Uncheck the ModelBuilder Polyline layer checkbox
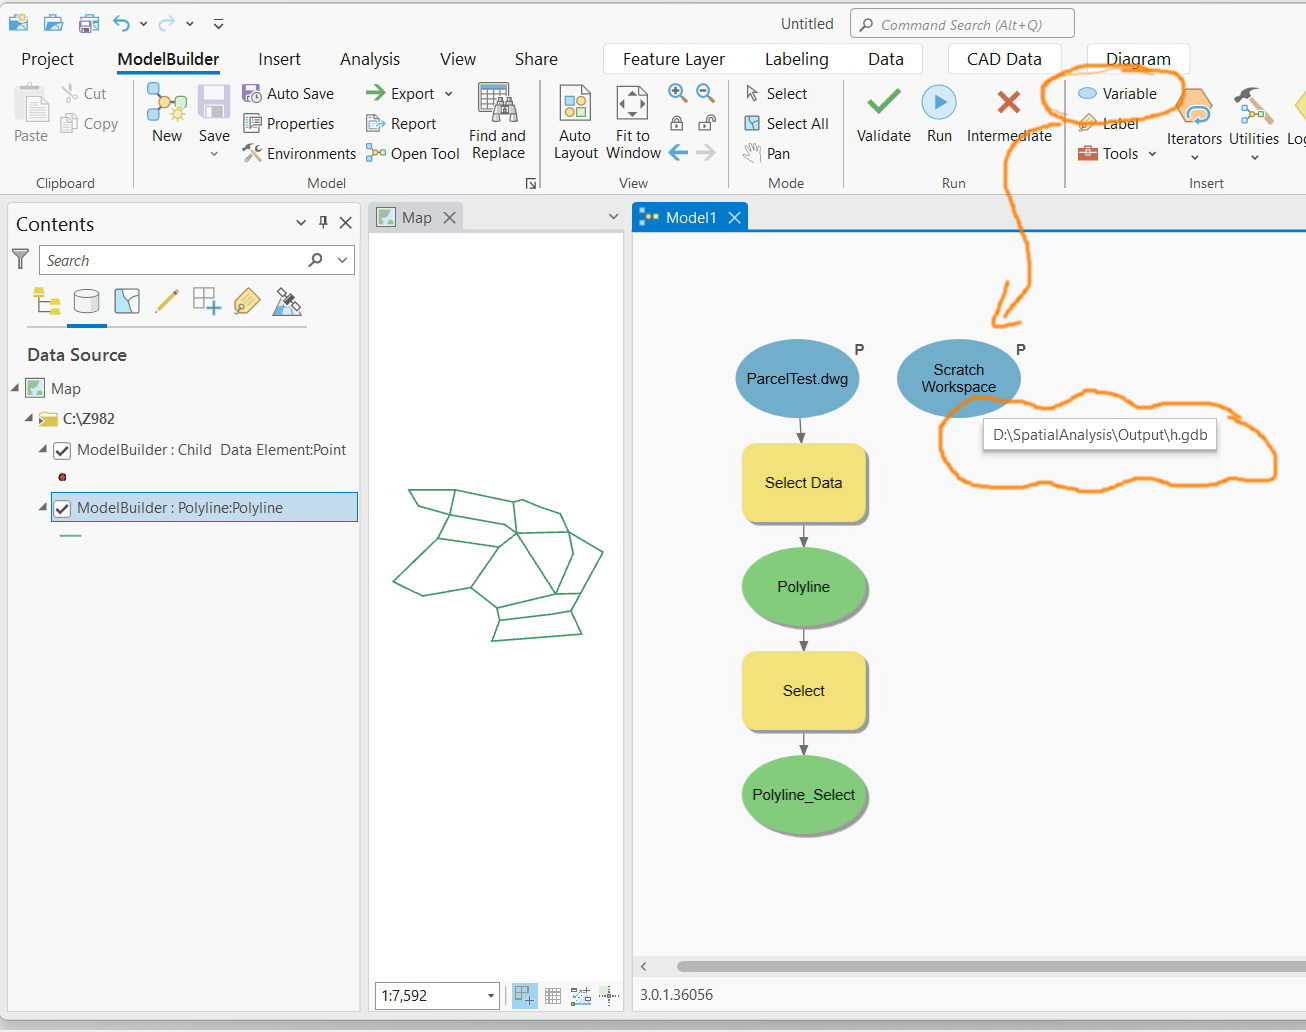The image size is (1306, 1032). pos(62,508)
